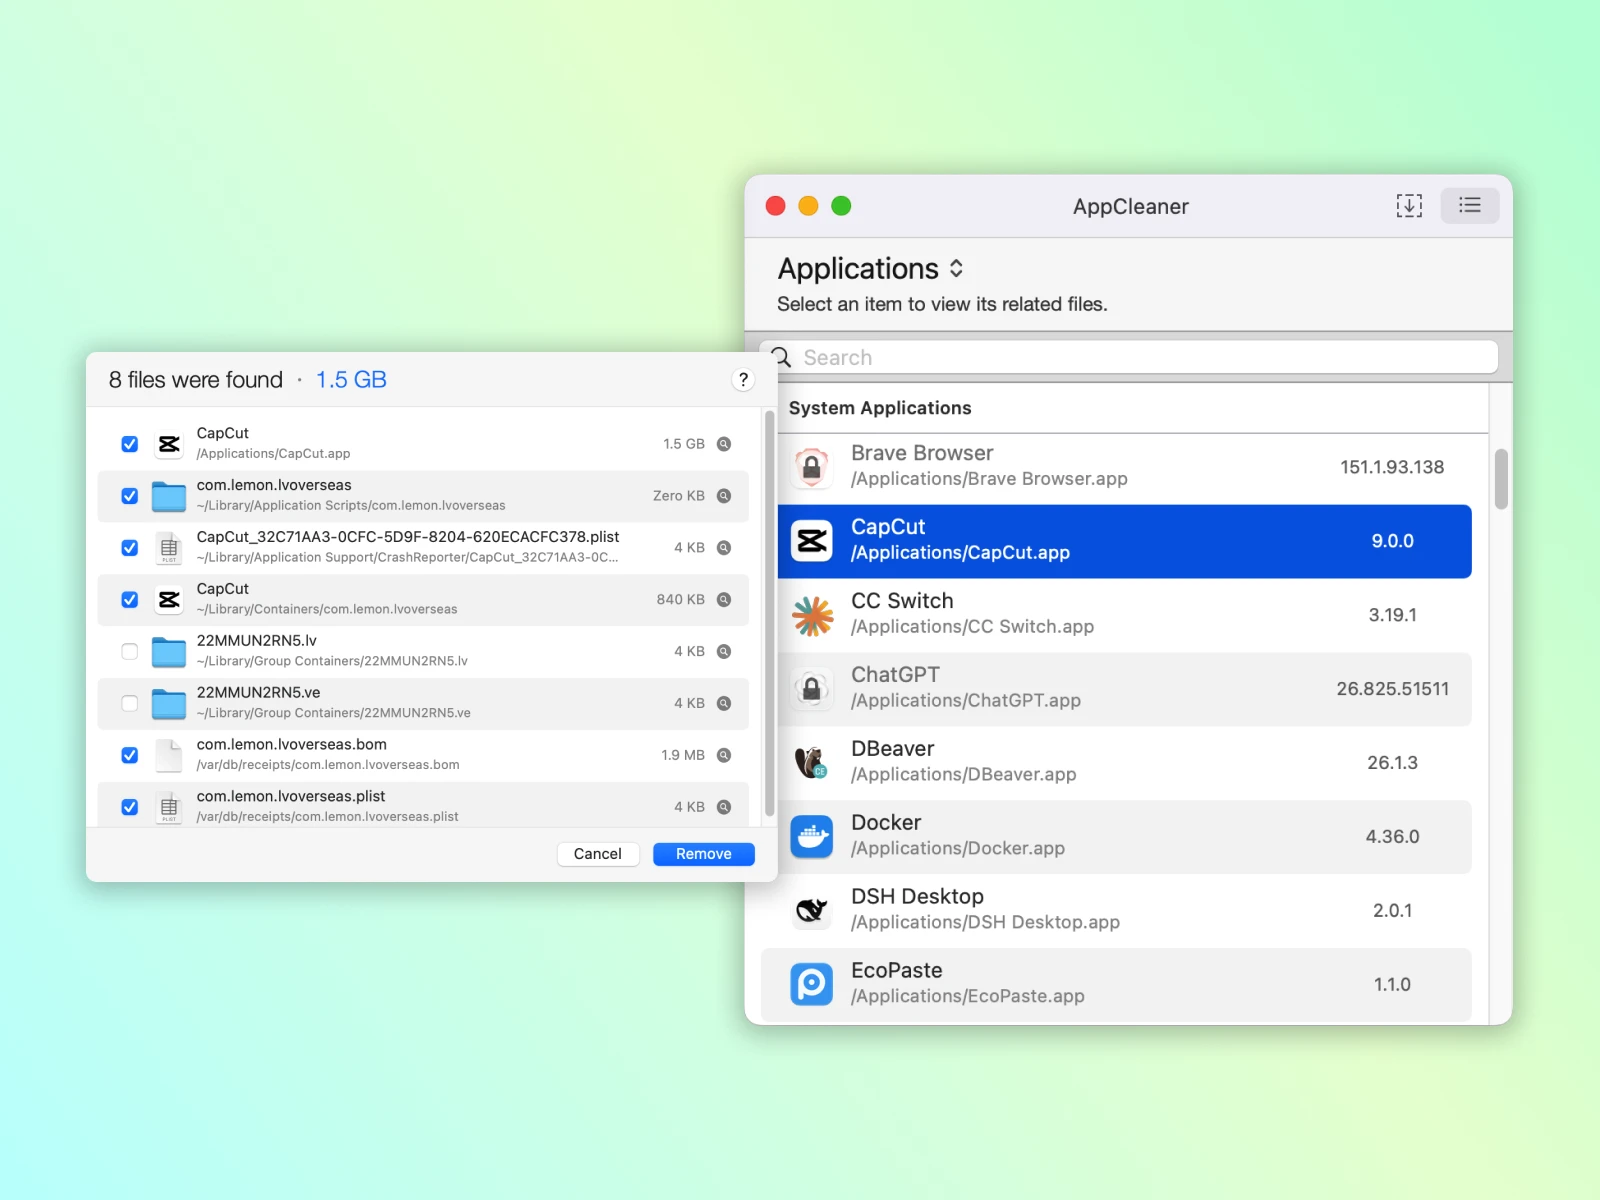This screenshot has width=1600, height=1200.
Task: Click the applications list scrollbar thumb
Action: pyautogui.click(x=1501, y=479)
